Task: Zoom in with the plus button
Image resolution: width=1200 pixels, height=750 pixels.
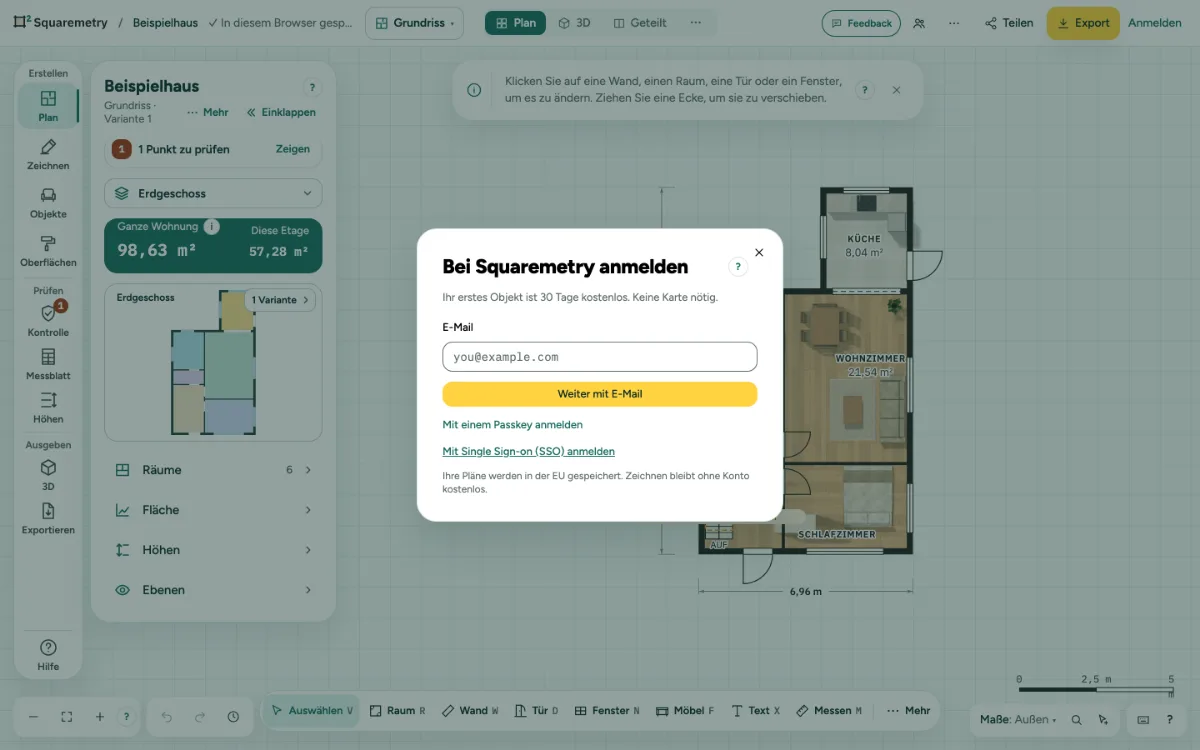Action: 100,717
